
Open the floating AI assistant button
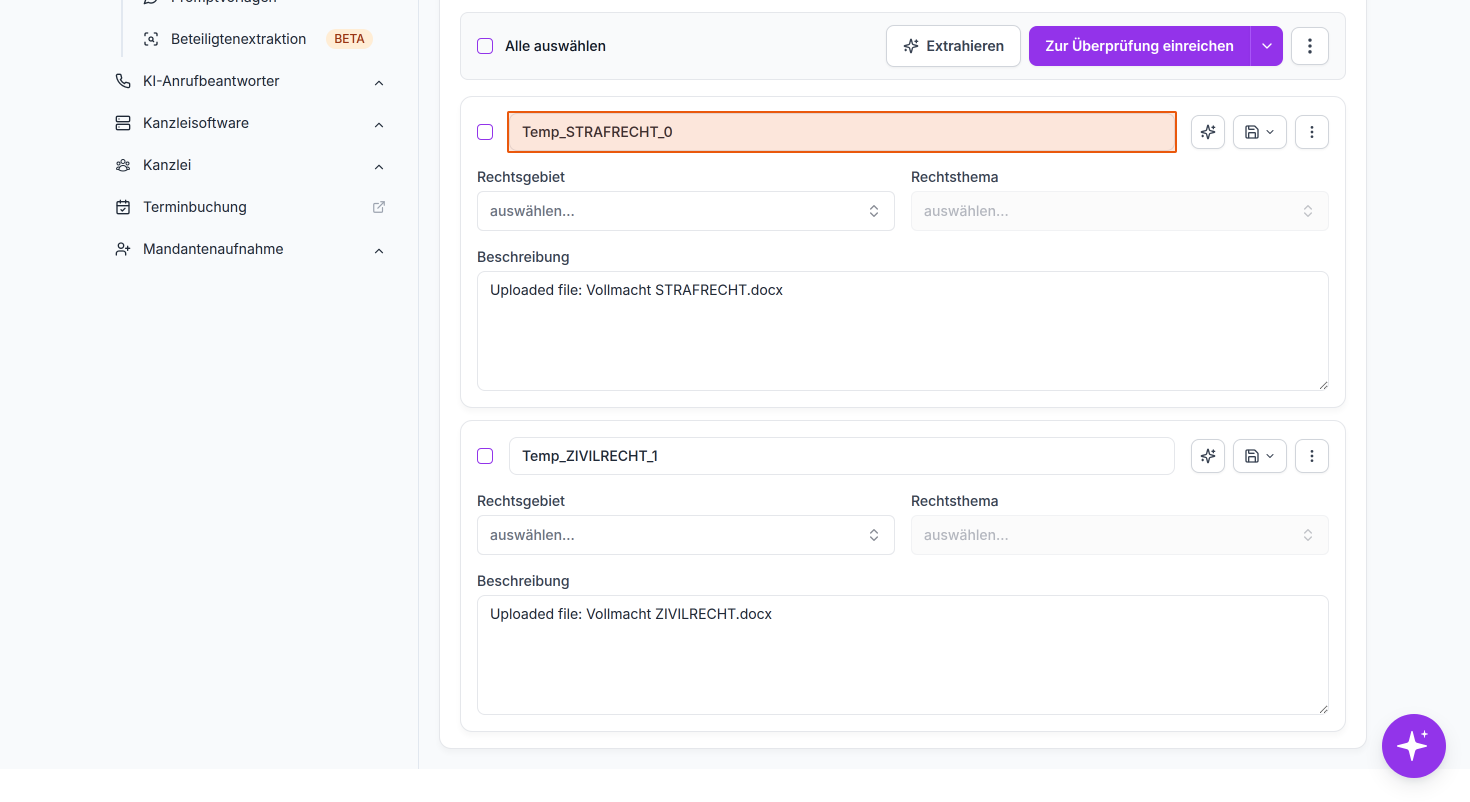1414,746
